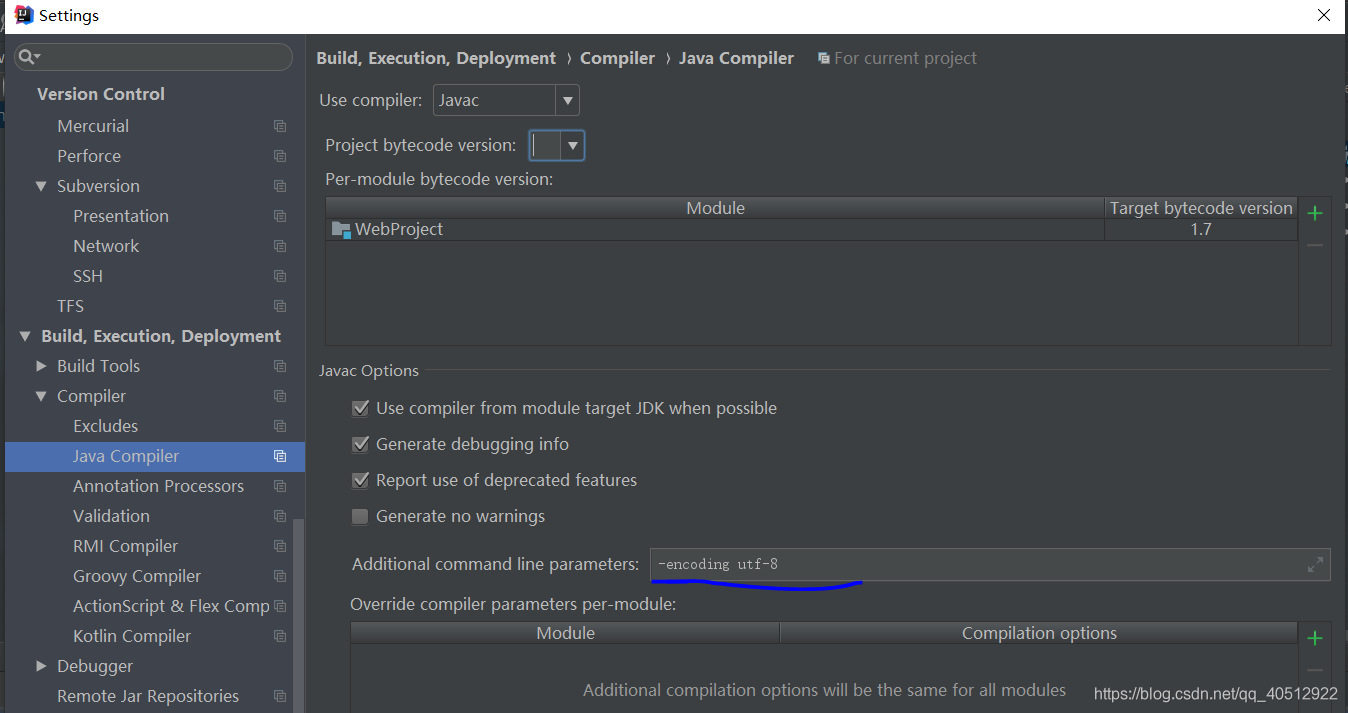The width and height of the screenshot is (1348, 713).
Task: Click the search magnifier icon in settings
Action: [x=28, y=57]
